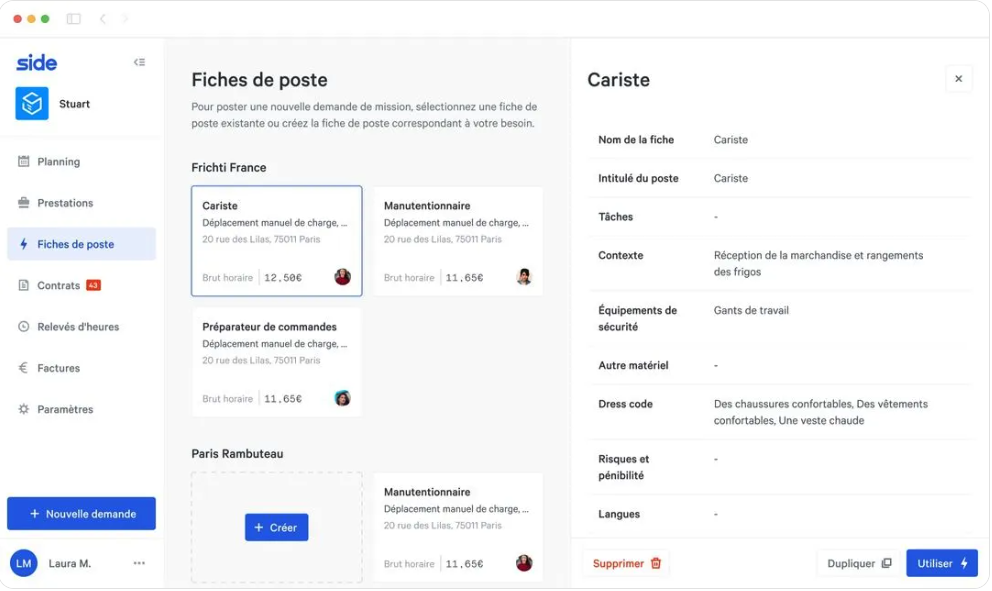Open Contrats with the 43 badge
992x591 pixels.
tap(60, 286)
